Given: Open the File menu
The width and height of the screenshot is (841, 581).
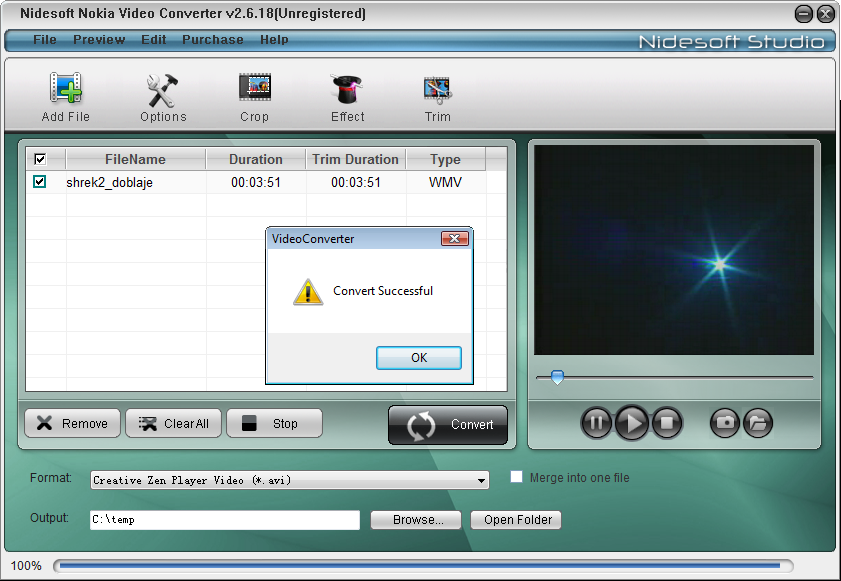Looking at the screenshot, I should (x=45, y=40).
